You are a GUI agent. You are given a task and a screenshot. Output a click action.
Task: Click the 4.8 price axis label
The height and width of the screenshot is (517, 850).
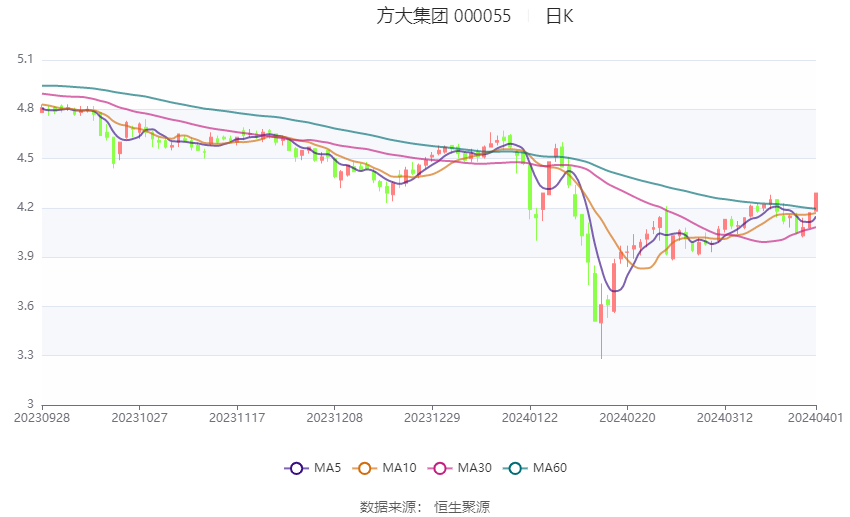25,108
